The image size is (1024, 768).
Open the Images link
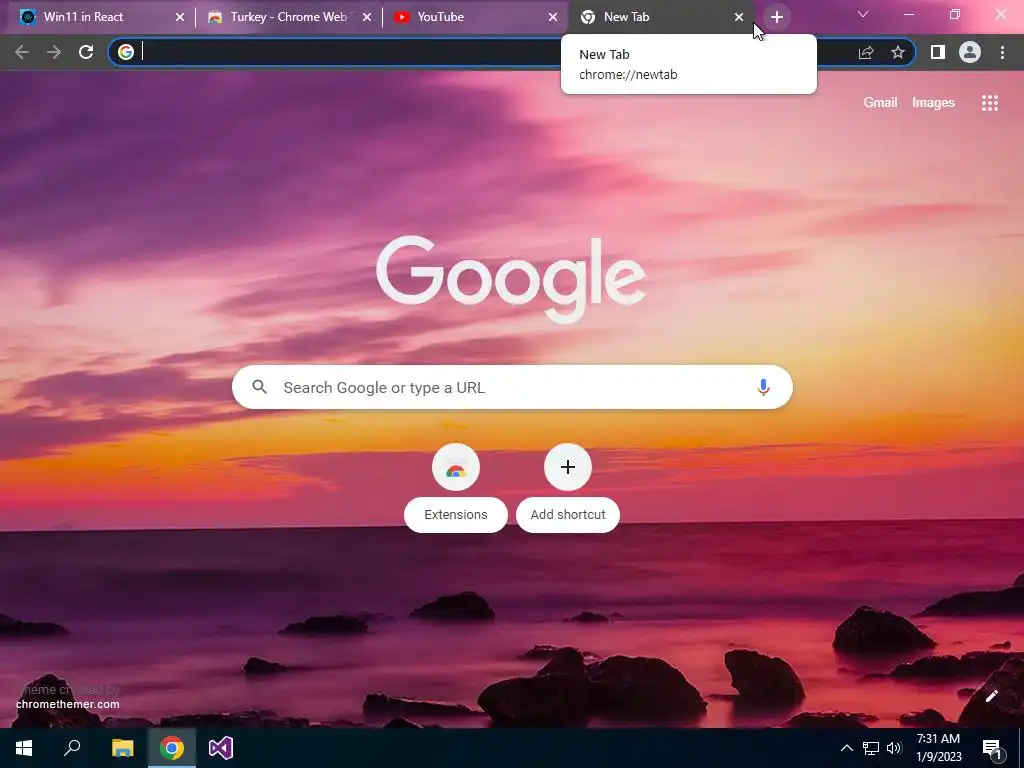(x=933, y=103)
